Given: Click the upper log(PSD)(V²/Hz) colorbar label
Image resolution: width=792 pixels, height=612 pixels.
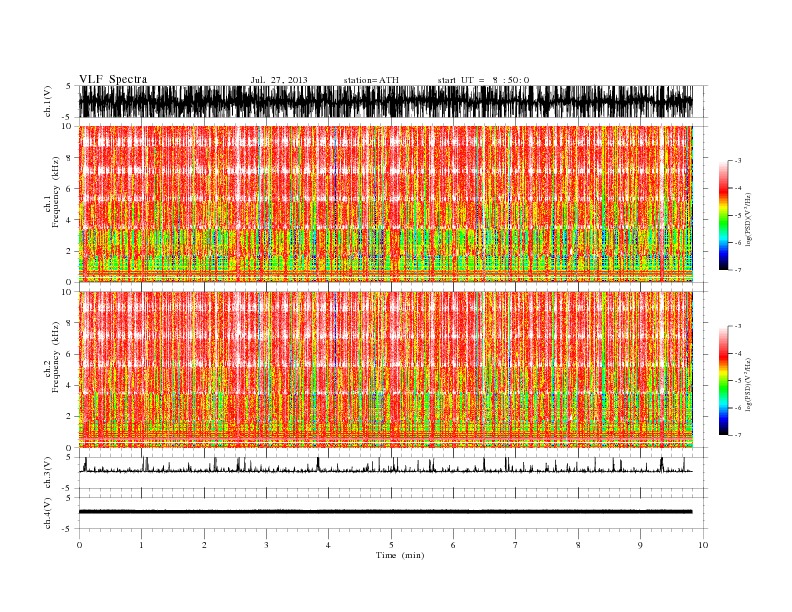Looking at the screenshot, I should coord(749,219).
